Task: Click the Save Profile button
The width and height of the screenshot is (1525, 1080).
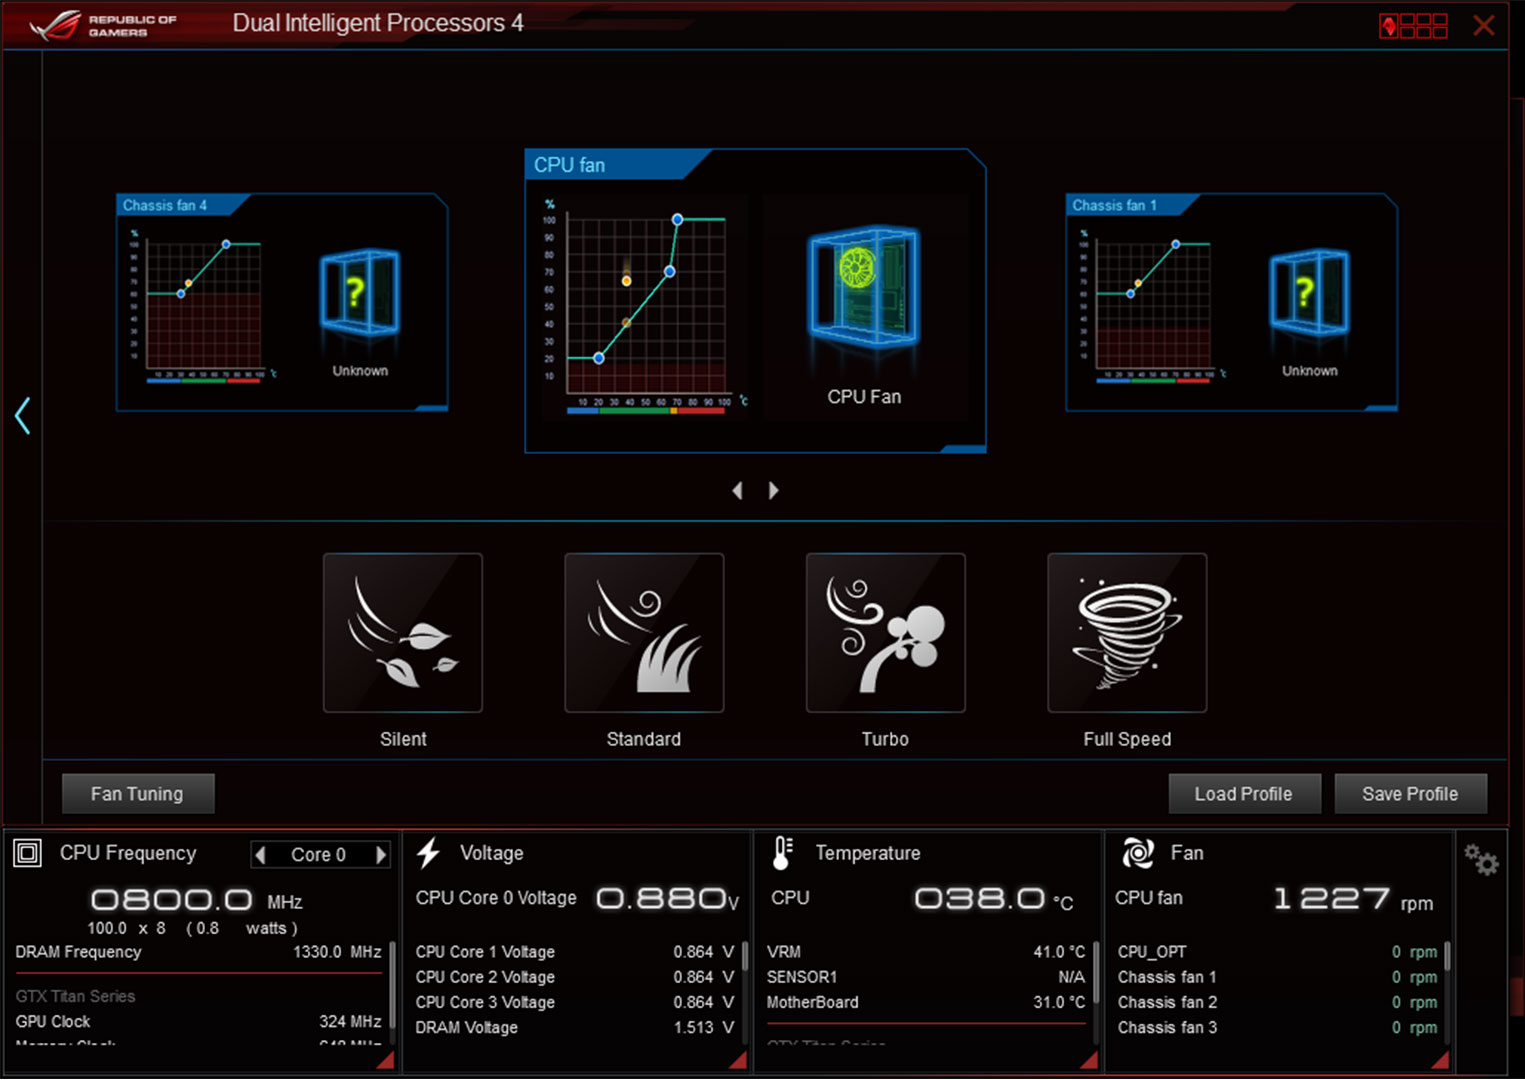Action: (1410, 794)
